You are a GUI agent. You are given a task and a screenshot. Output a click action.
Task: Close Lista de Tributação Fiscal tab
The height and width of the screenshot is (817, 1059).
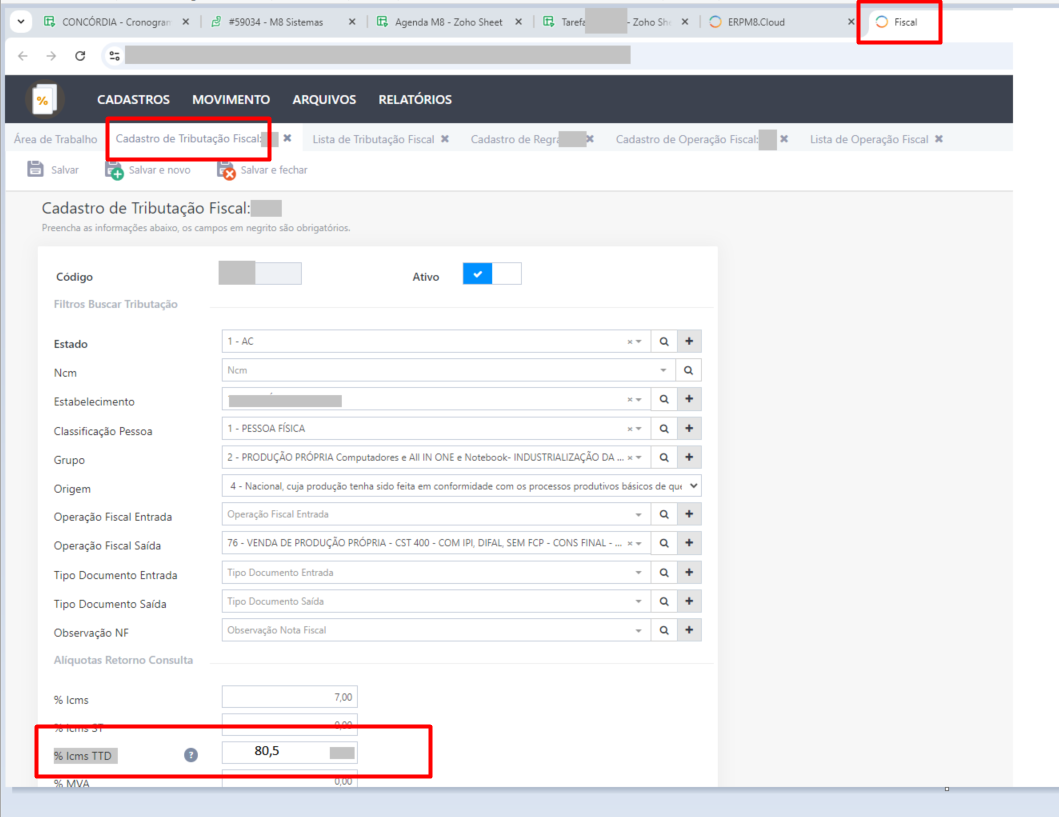click(445, 139)
